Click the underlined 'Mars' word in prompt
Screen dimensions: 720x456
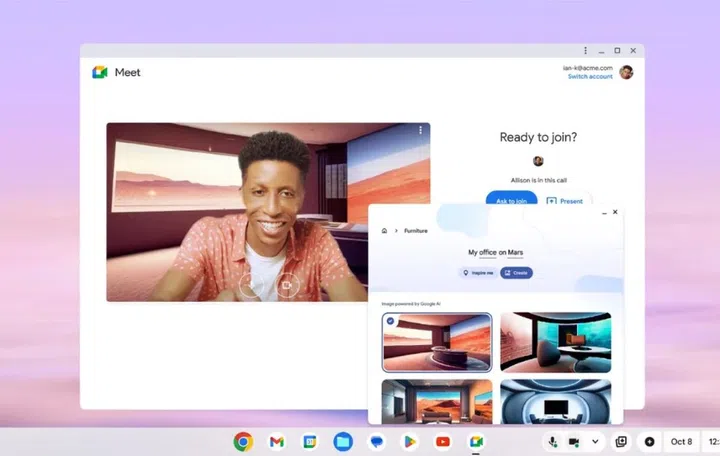coord(514,253)
